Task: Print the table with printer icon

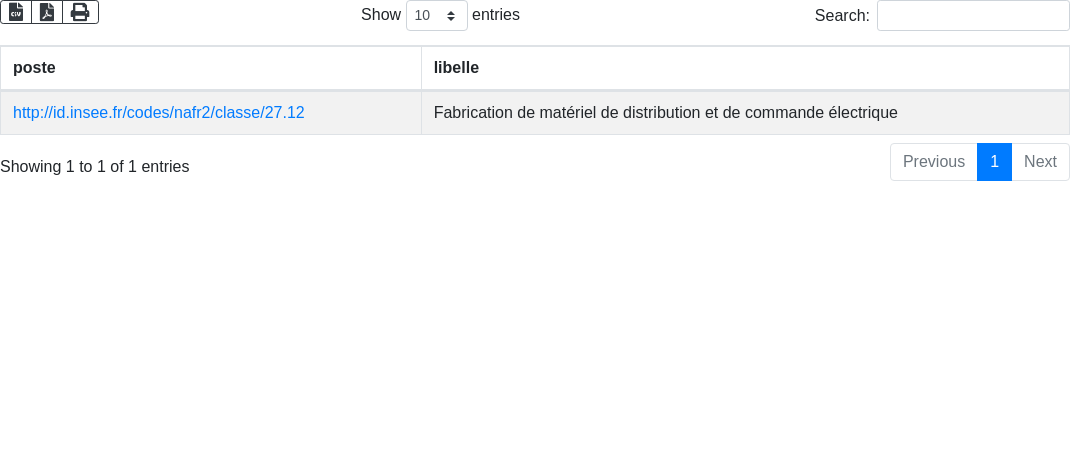Action: (80, 12)
